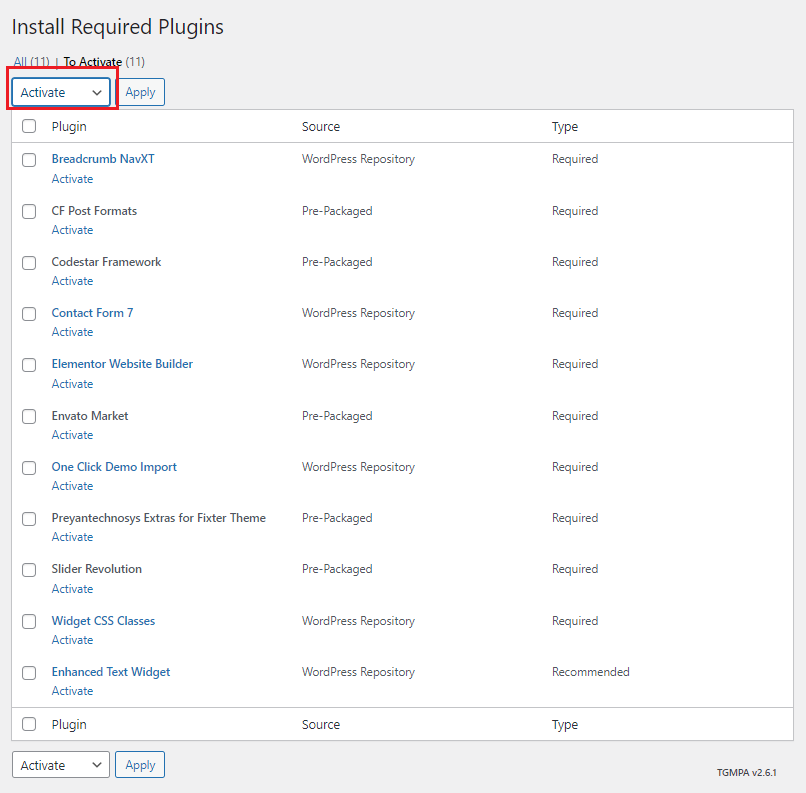This screenshot has height=793, width=806.
Task: Open the Elementor Website Builder plugin link
Action: [122, 364]
